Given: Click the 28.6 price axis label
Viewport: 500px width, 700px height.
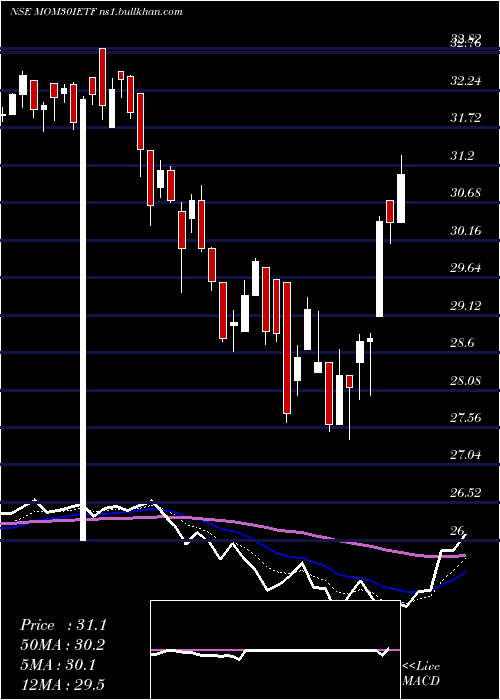Looking at the screenshot, I should point(462,343).
